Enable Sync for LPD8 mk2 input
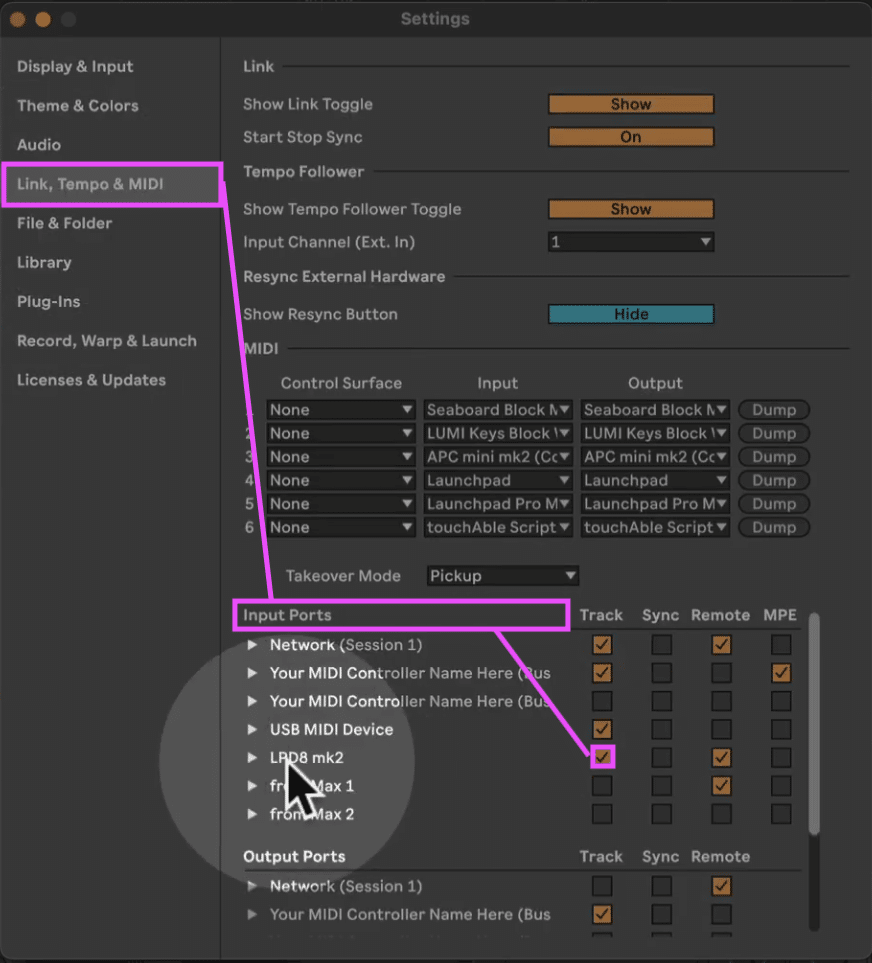The height and width of the screenshot is (963, 872). coord(661,758)
